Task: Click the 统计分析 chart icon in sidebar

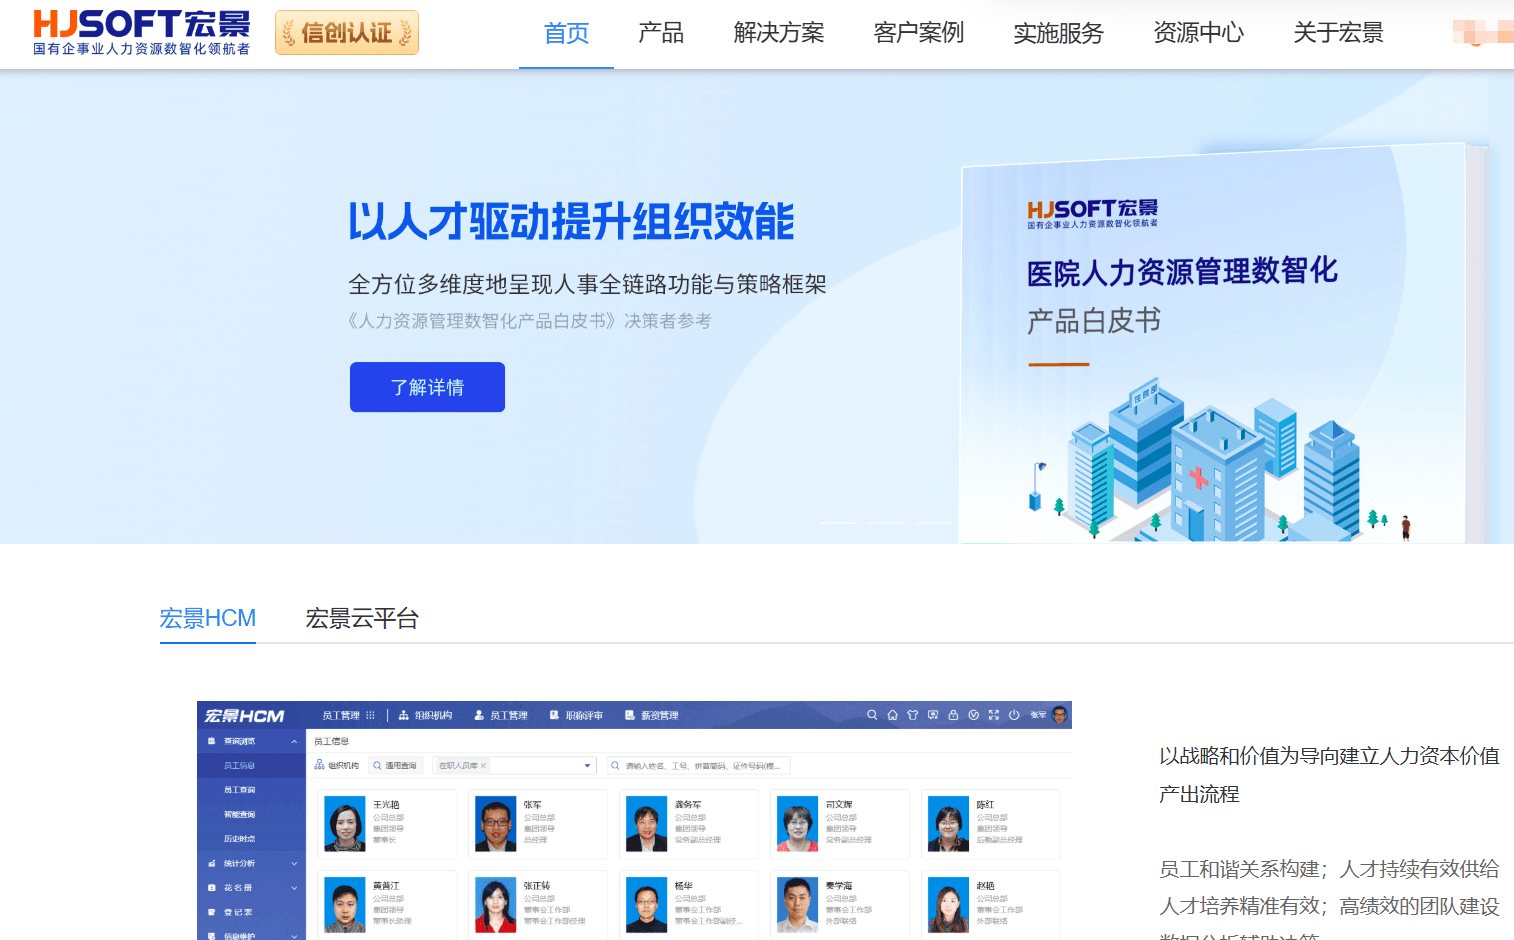Action: [x=212, y=863]
